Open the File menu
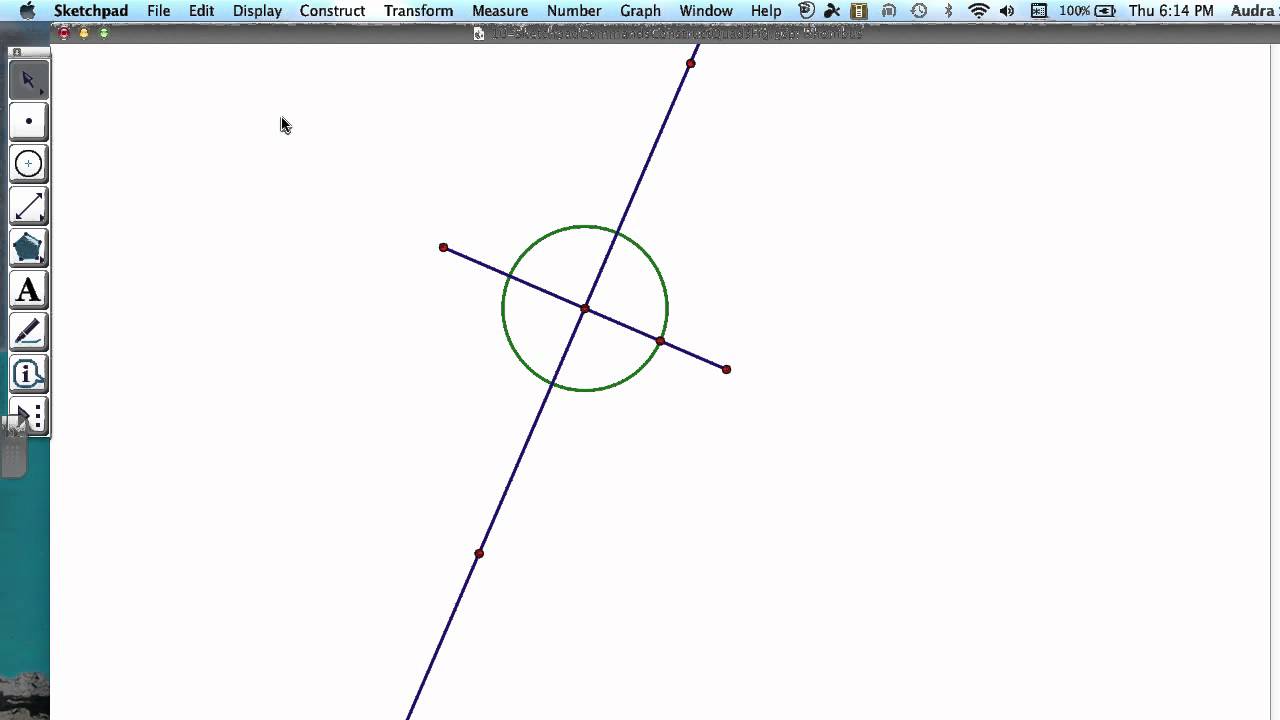 tap(159, 11)
